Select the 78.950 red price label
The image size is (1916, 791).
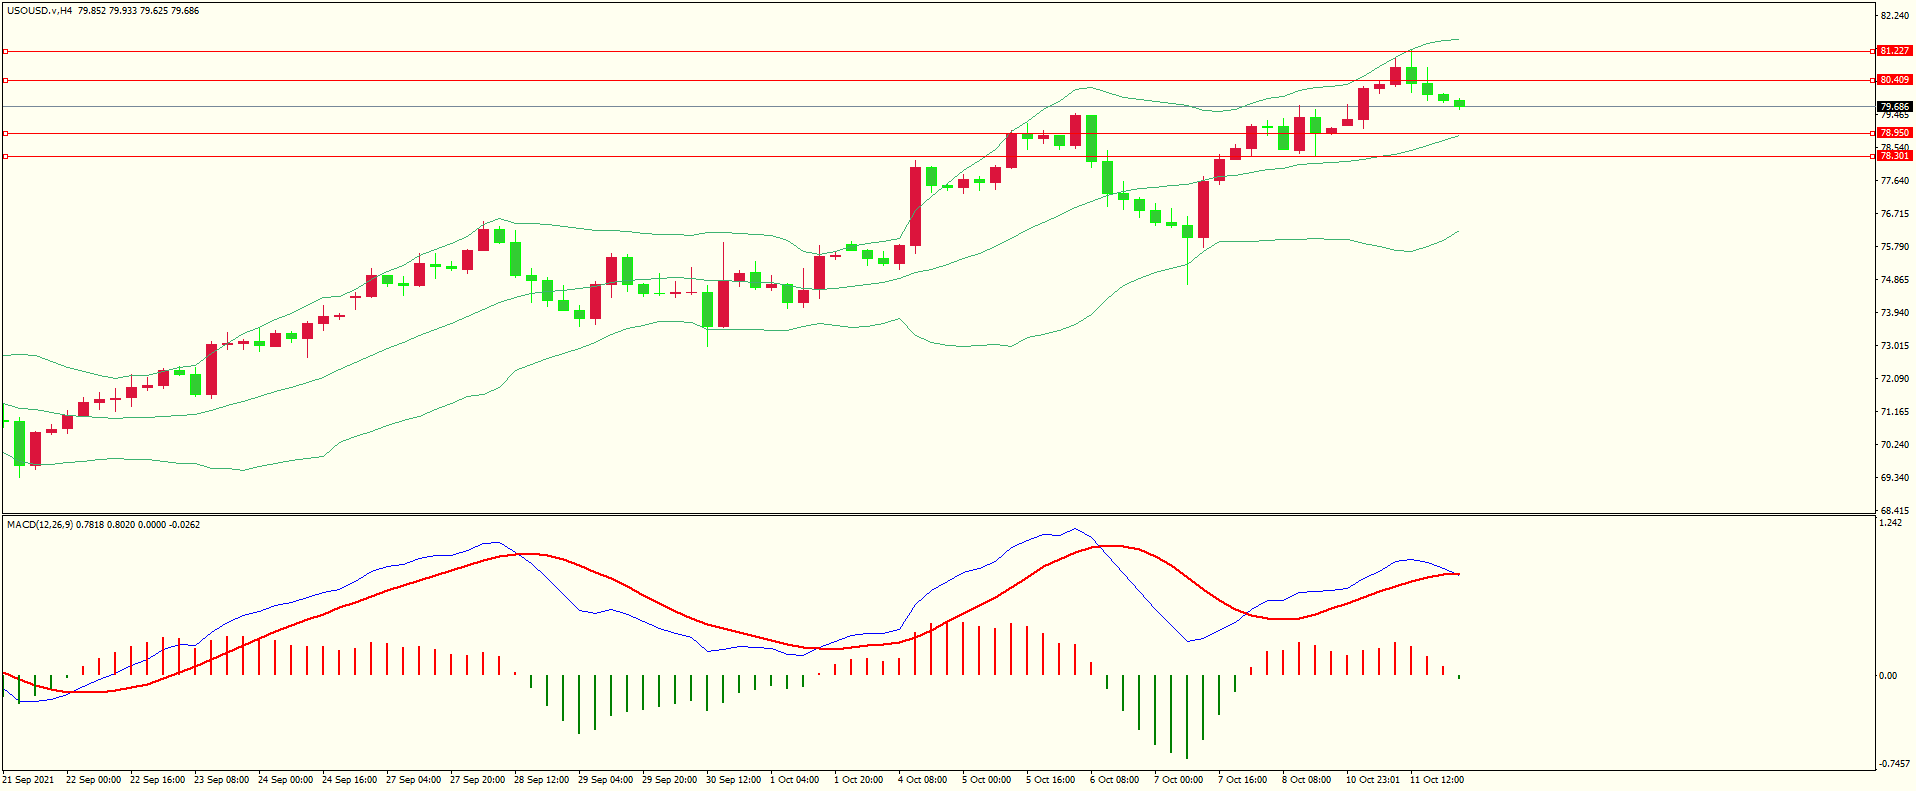click(x=1894, y=133)
